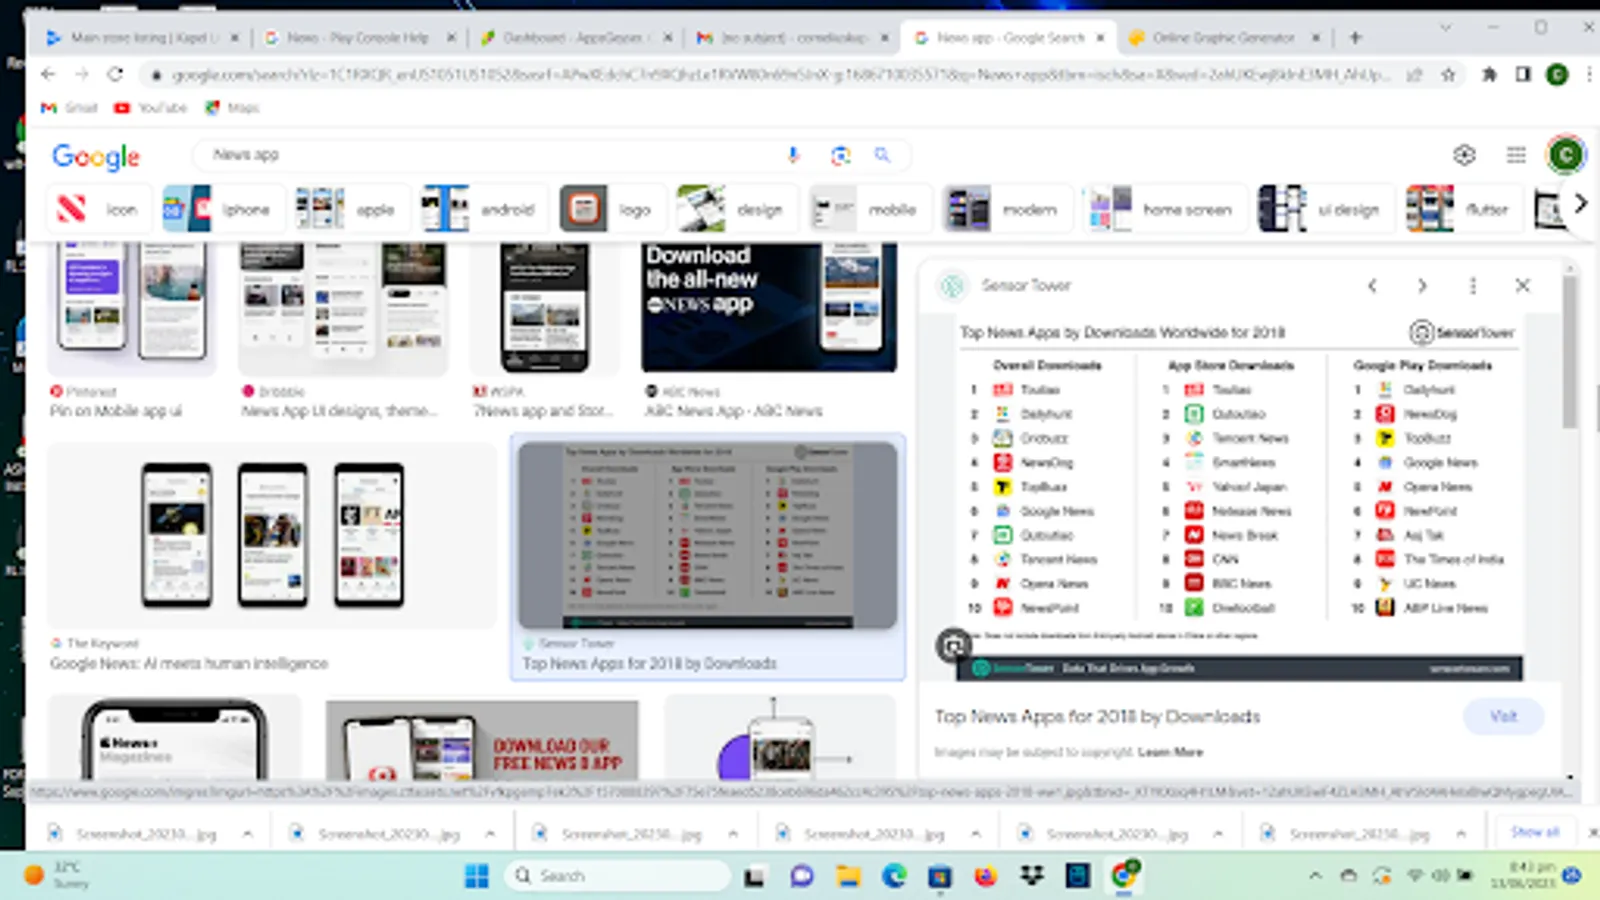Open the Google News: AI meets human intelligence result

[189, 663]
